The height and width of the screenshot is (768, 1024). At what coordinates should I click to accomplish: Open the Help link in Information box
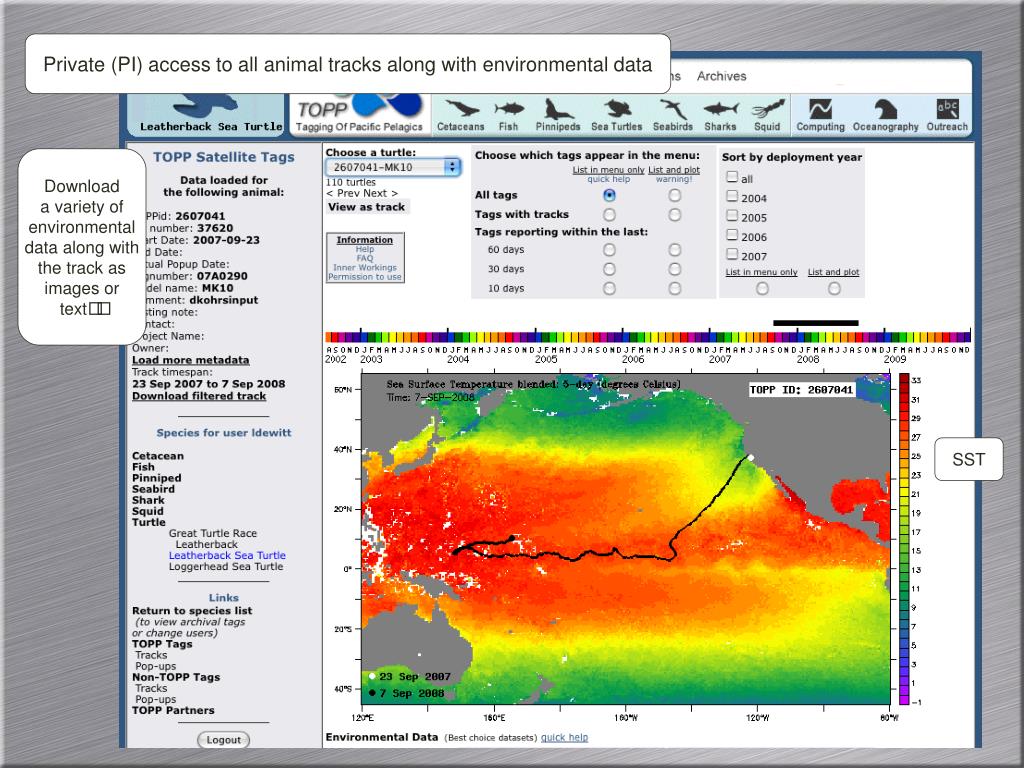coord(364,249)
